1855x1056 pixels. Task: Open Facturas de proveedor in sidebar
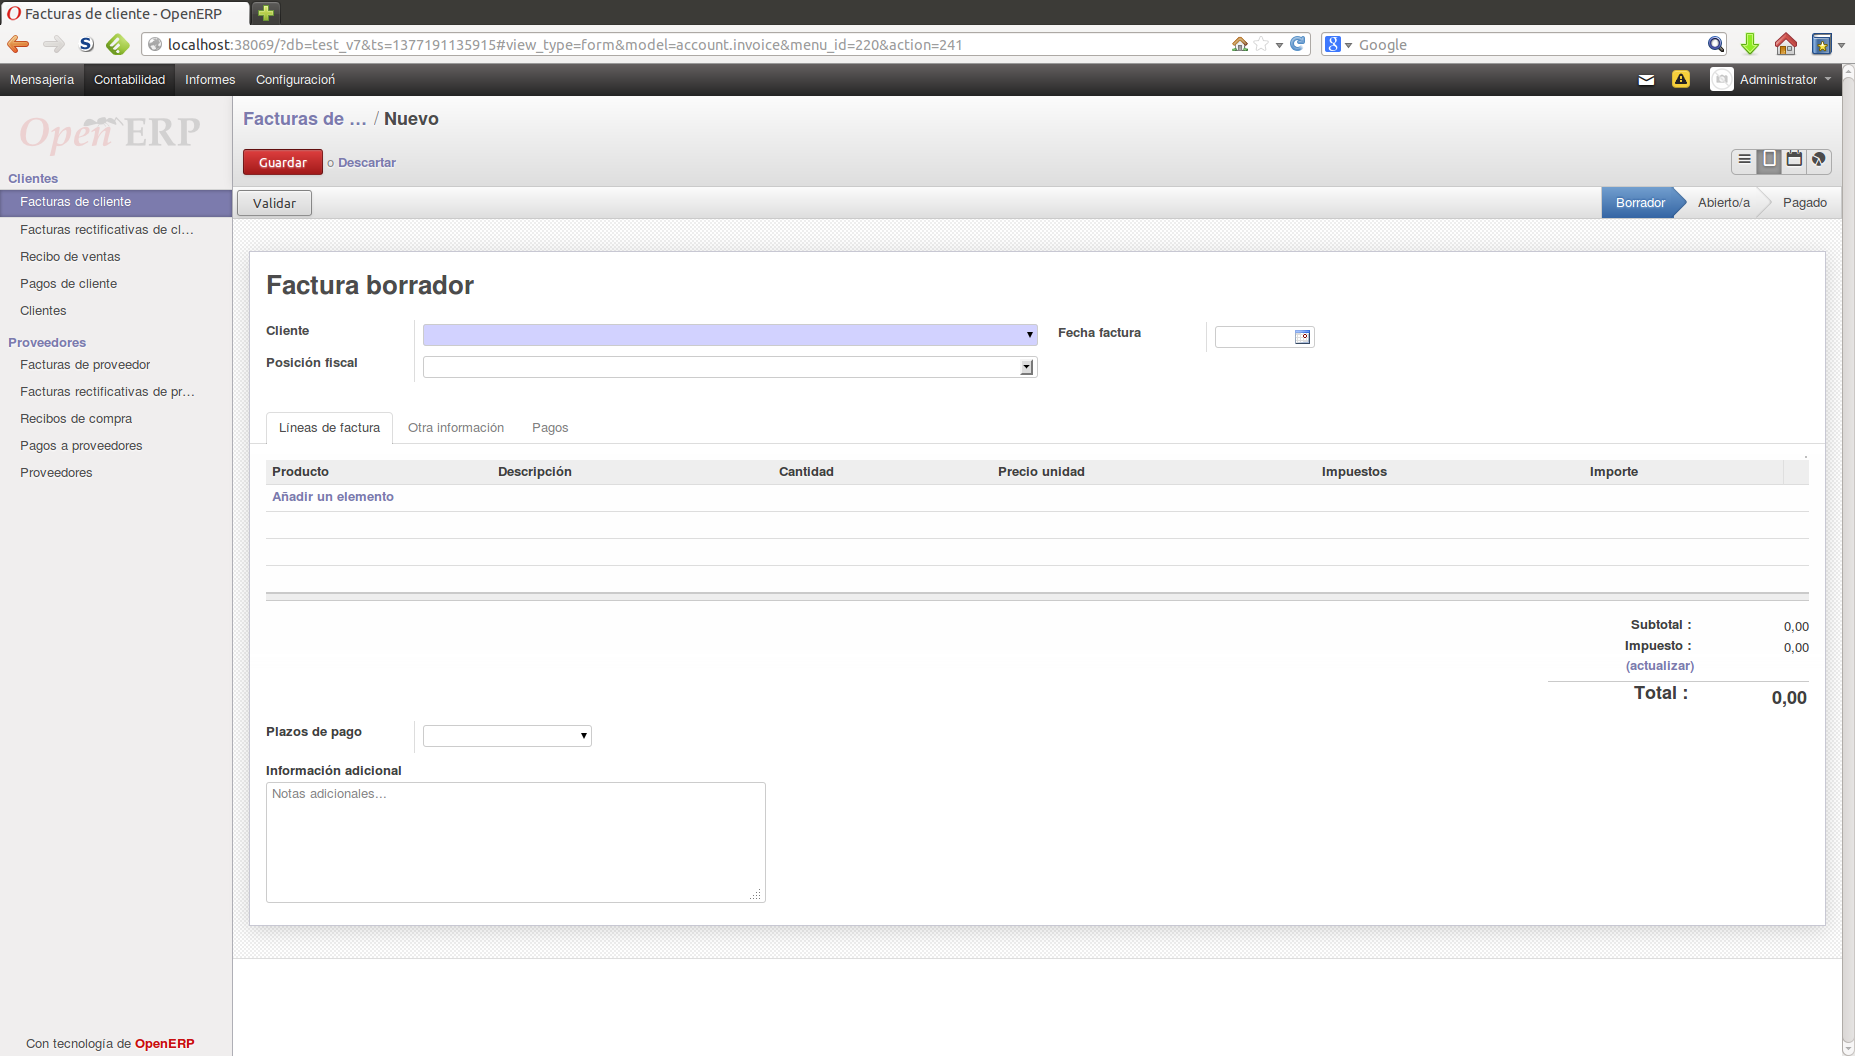pyautogui.click(x=85, y=365)
